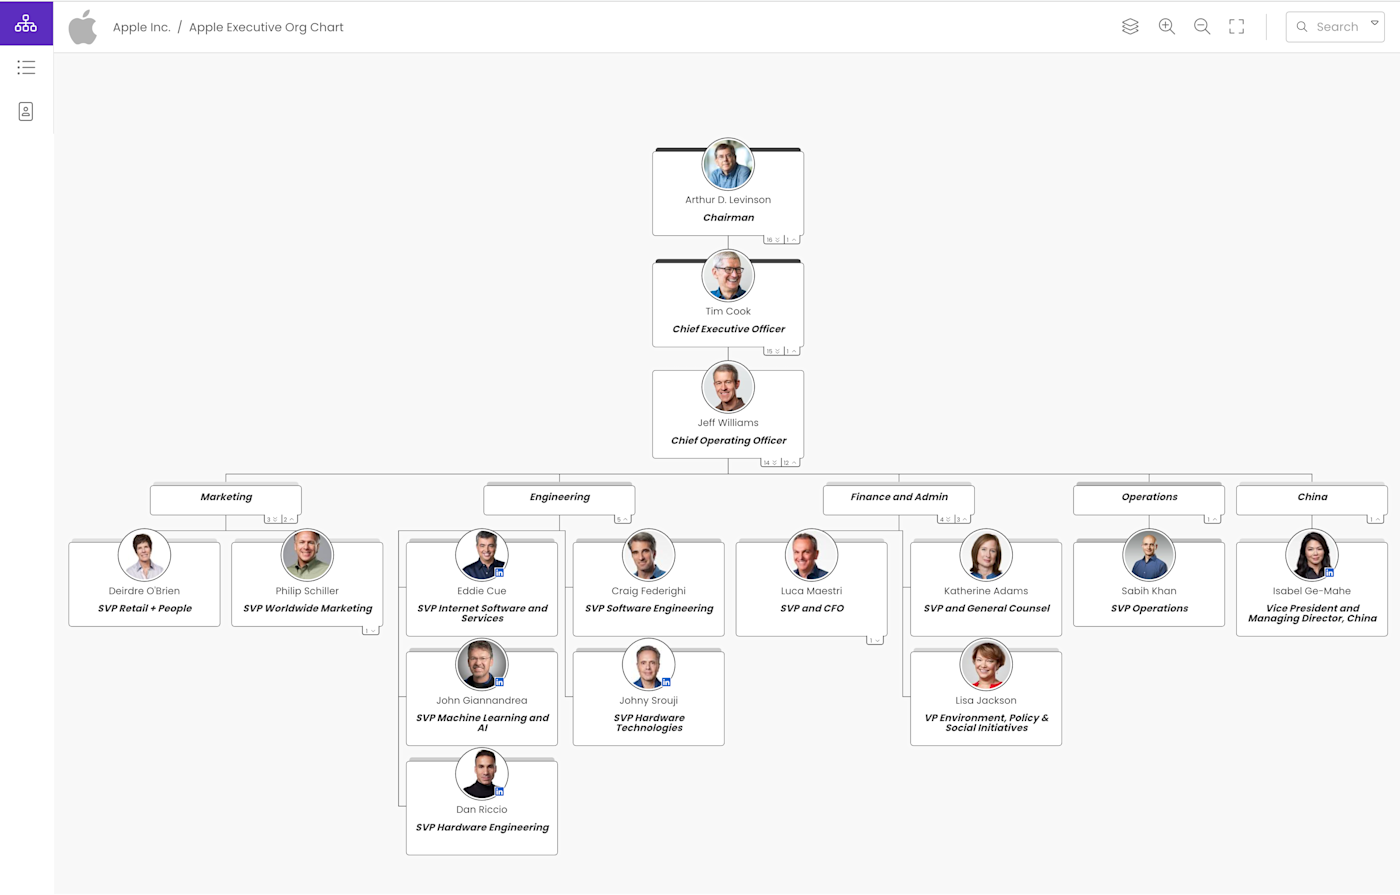
Task: Click the title 'Chairman'
Action: coord(729,217)
